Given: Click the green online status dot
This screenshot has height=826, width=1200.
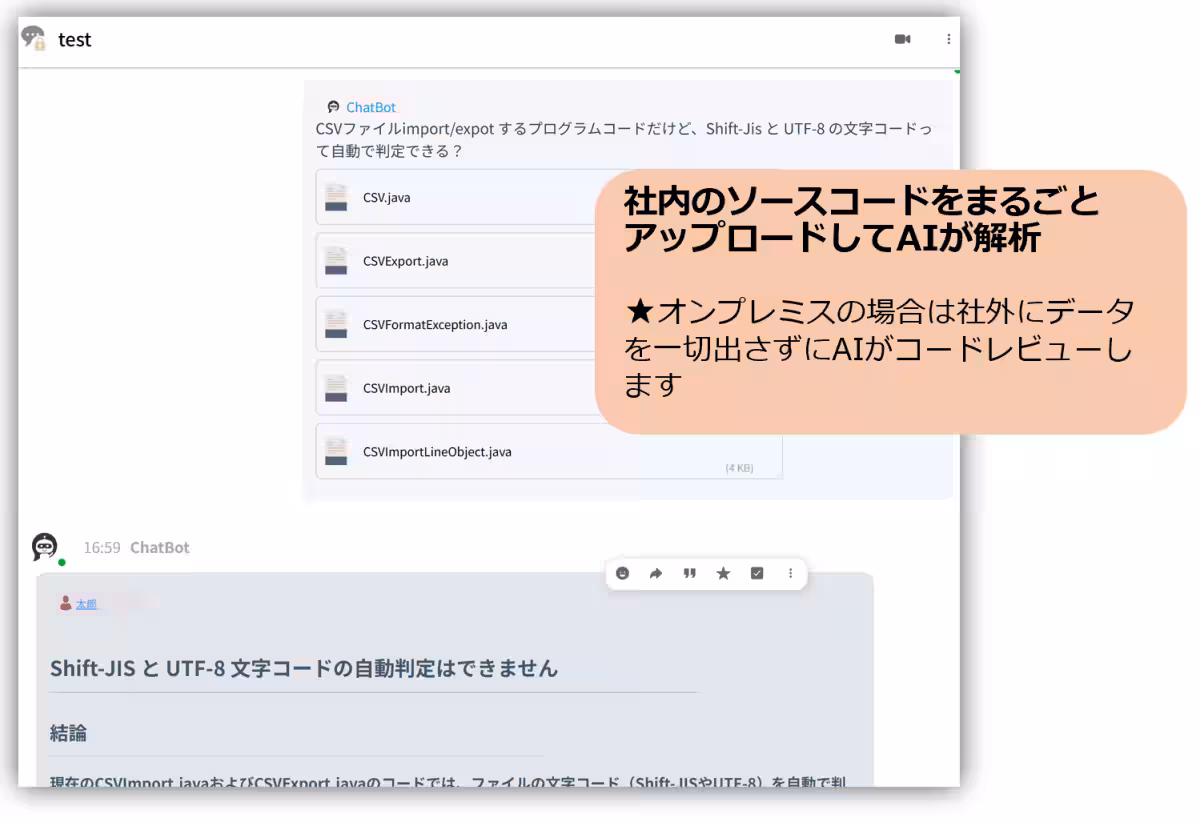Looking at the screenshot, I should 62,562.
